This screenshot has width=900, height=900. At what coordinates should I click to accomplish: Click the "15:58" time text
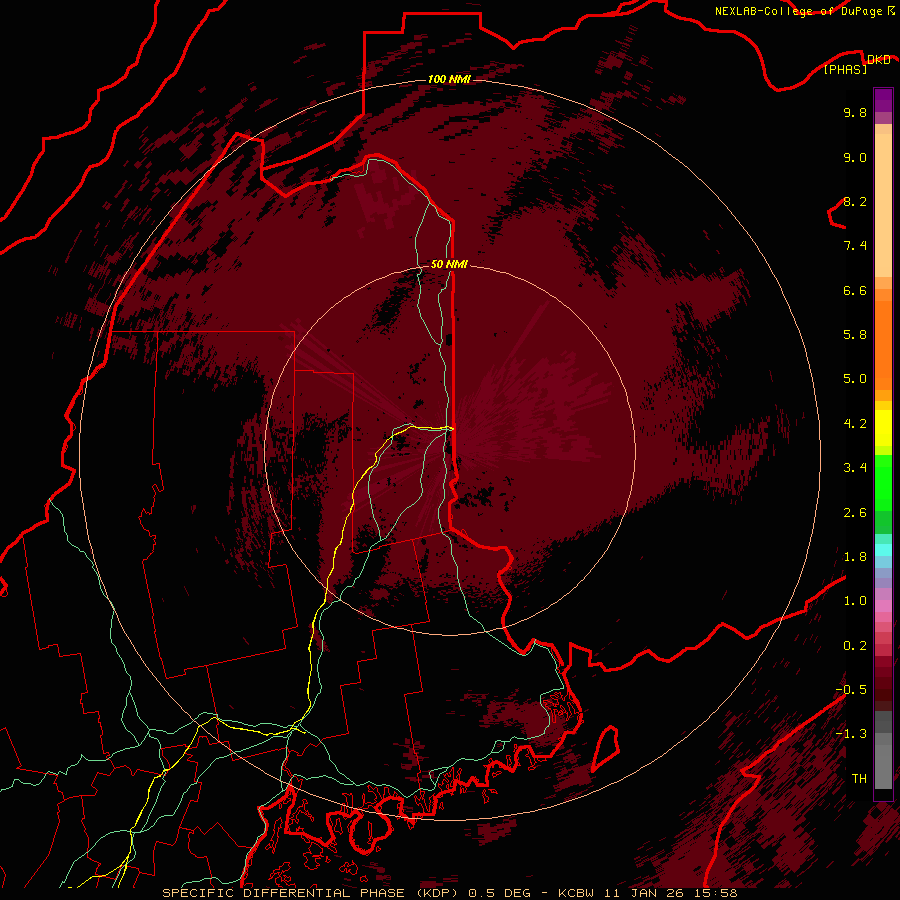717,893
